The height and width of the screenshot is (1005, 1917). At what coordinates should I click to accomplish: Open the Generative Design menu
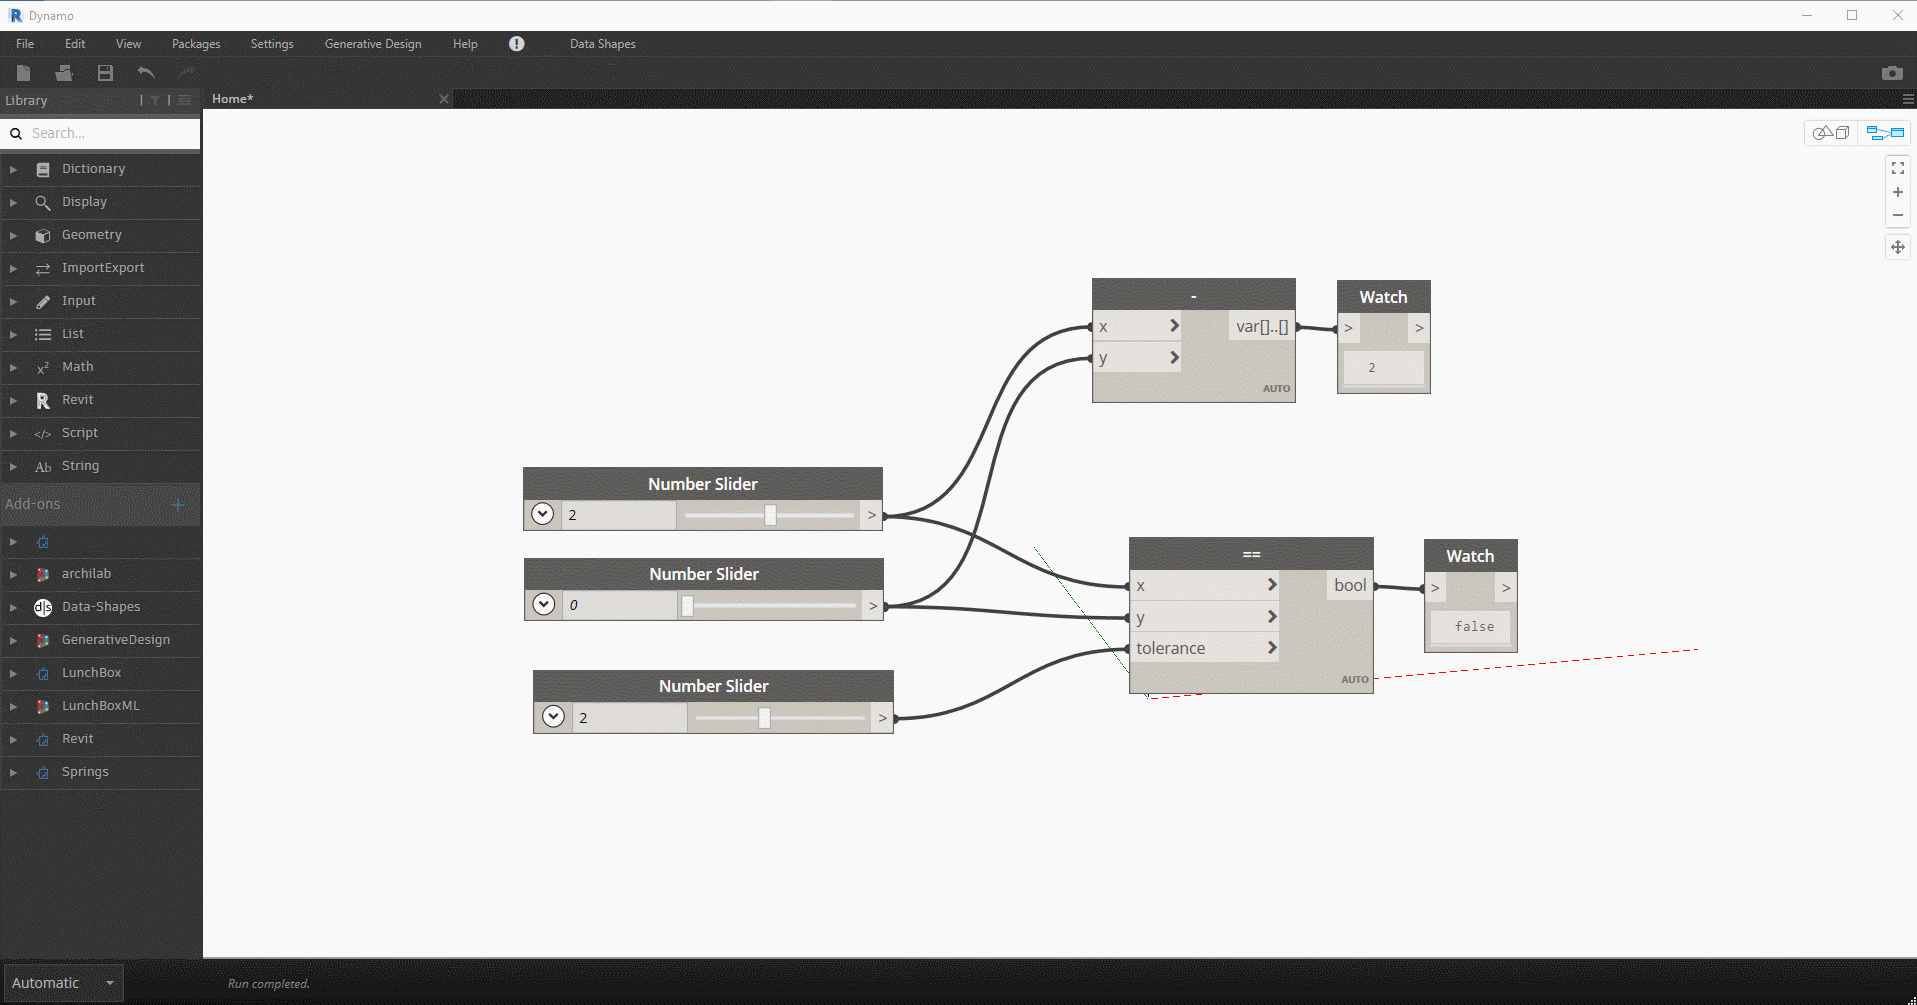pos(373,44)
